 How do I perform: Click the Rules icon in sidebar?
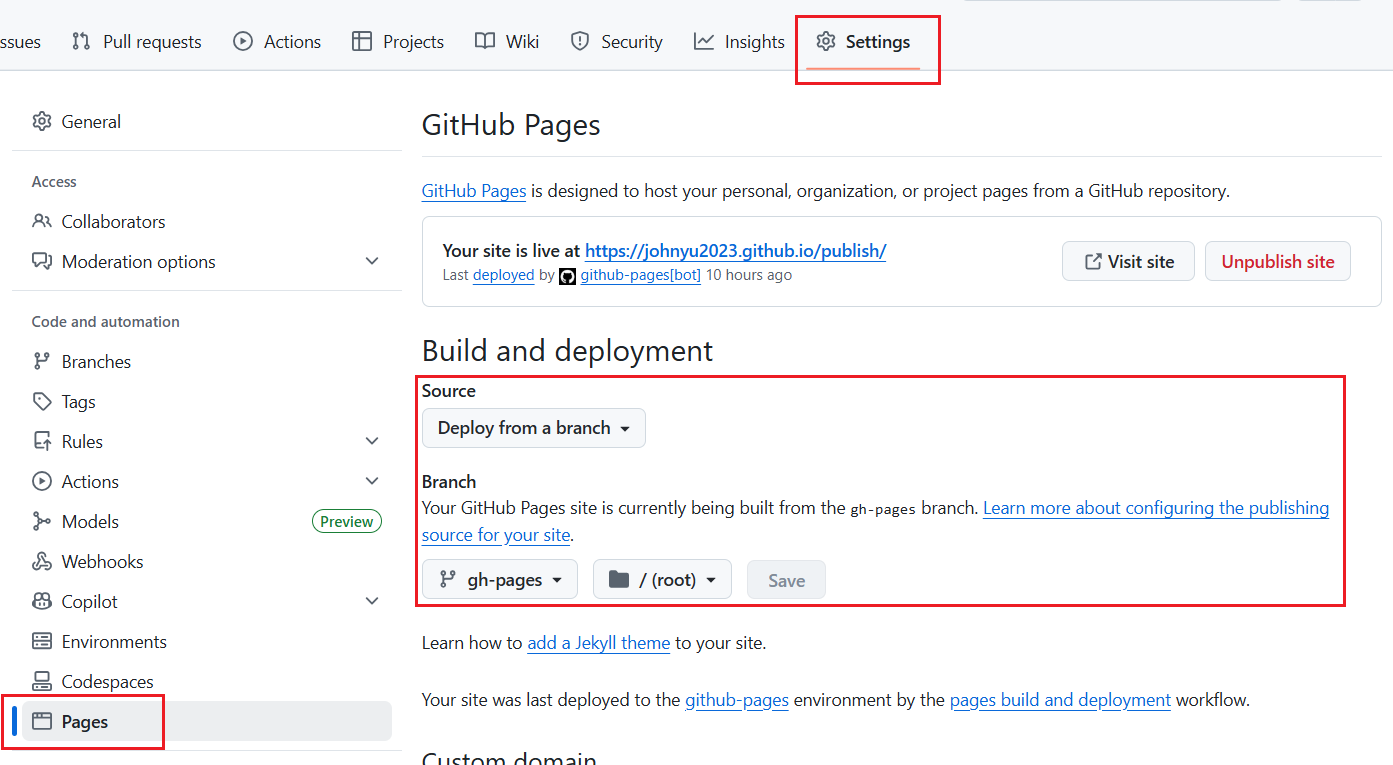coord(42,441)
